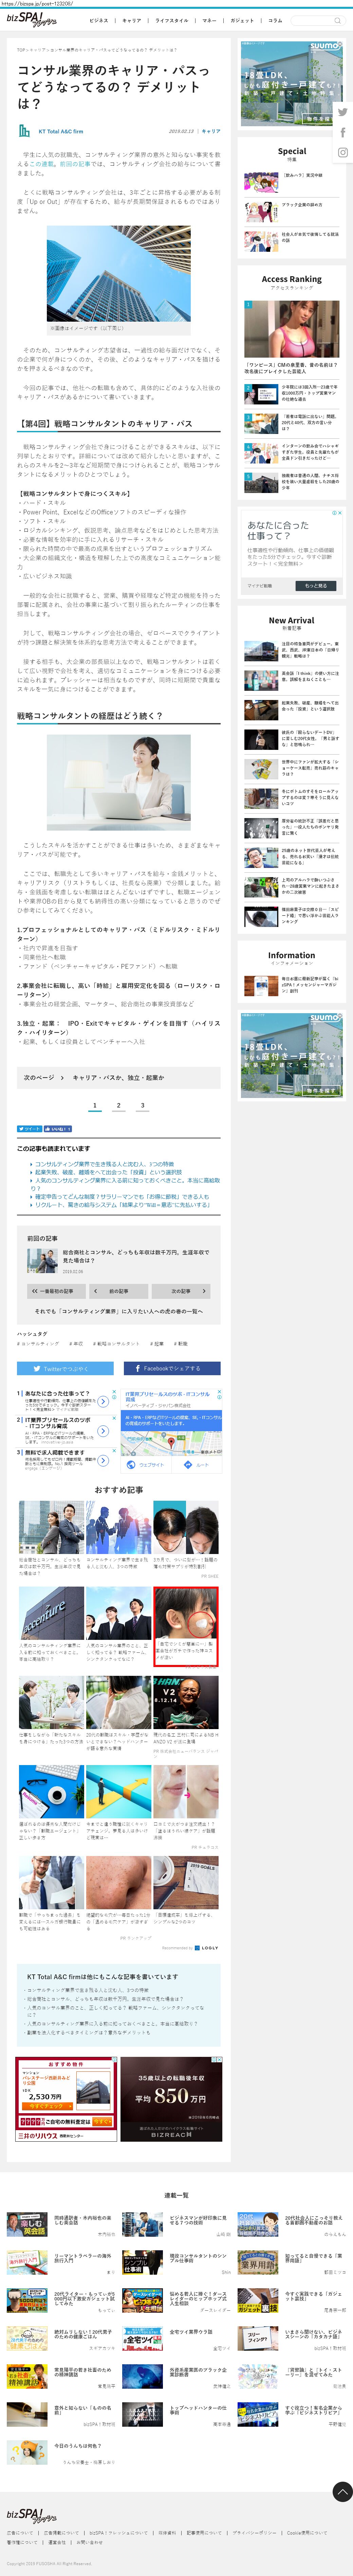The height and width of the screenshot is (2576, 353).
Task: Click the キャリア category tag beside the date
Action: point(211,131)
